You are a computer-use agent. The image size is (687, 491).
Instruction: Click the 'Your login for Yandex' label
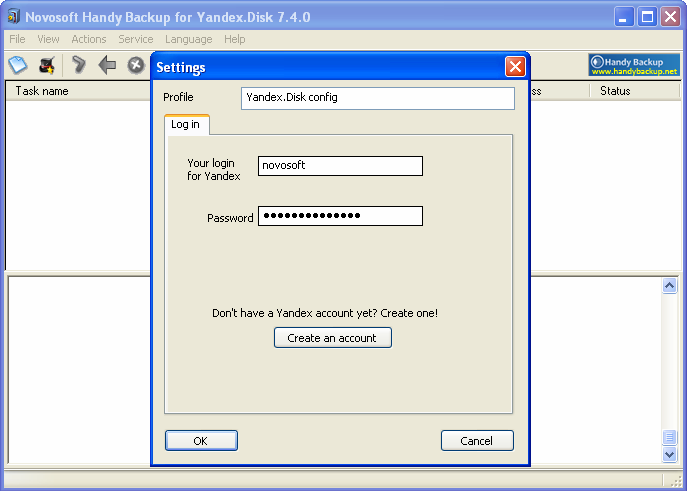214,170
